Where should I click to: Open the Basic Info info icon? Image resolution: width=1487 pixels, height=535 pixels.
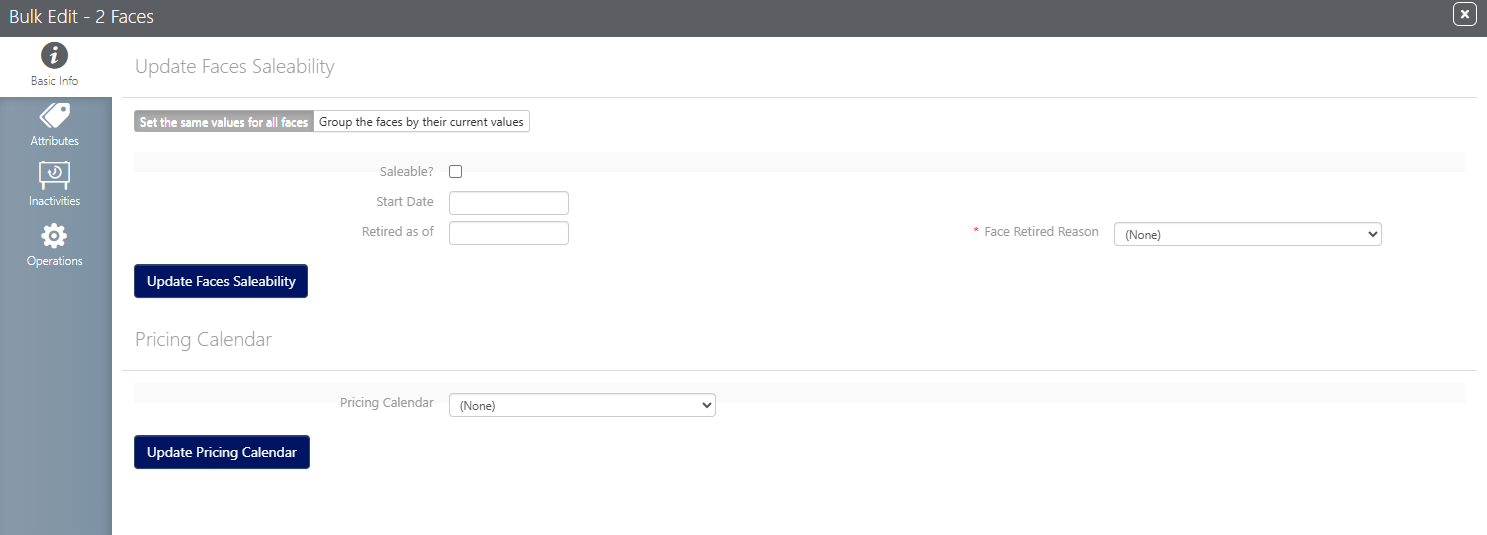point(54,56)
